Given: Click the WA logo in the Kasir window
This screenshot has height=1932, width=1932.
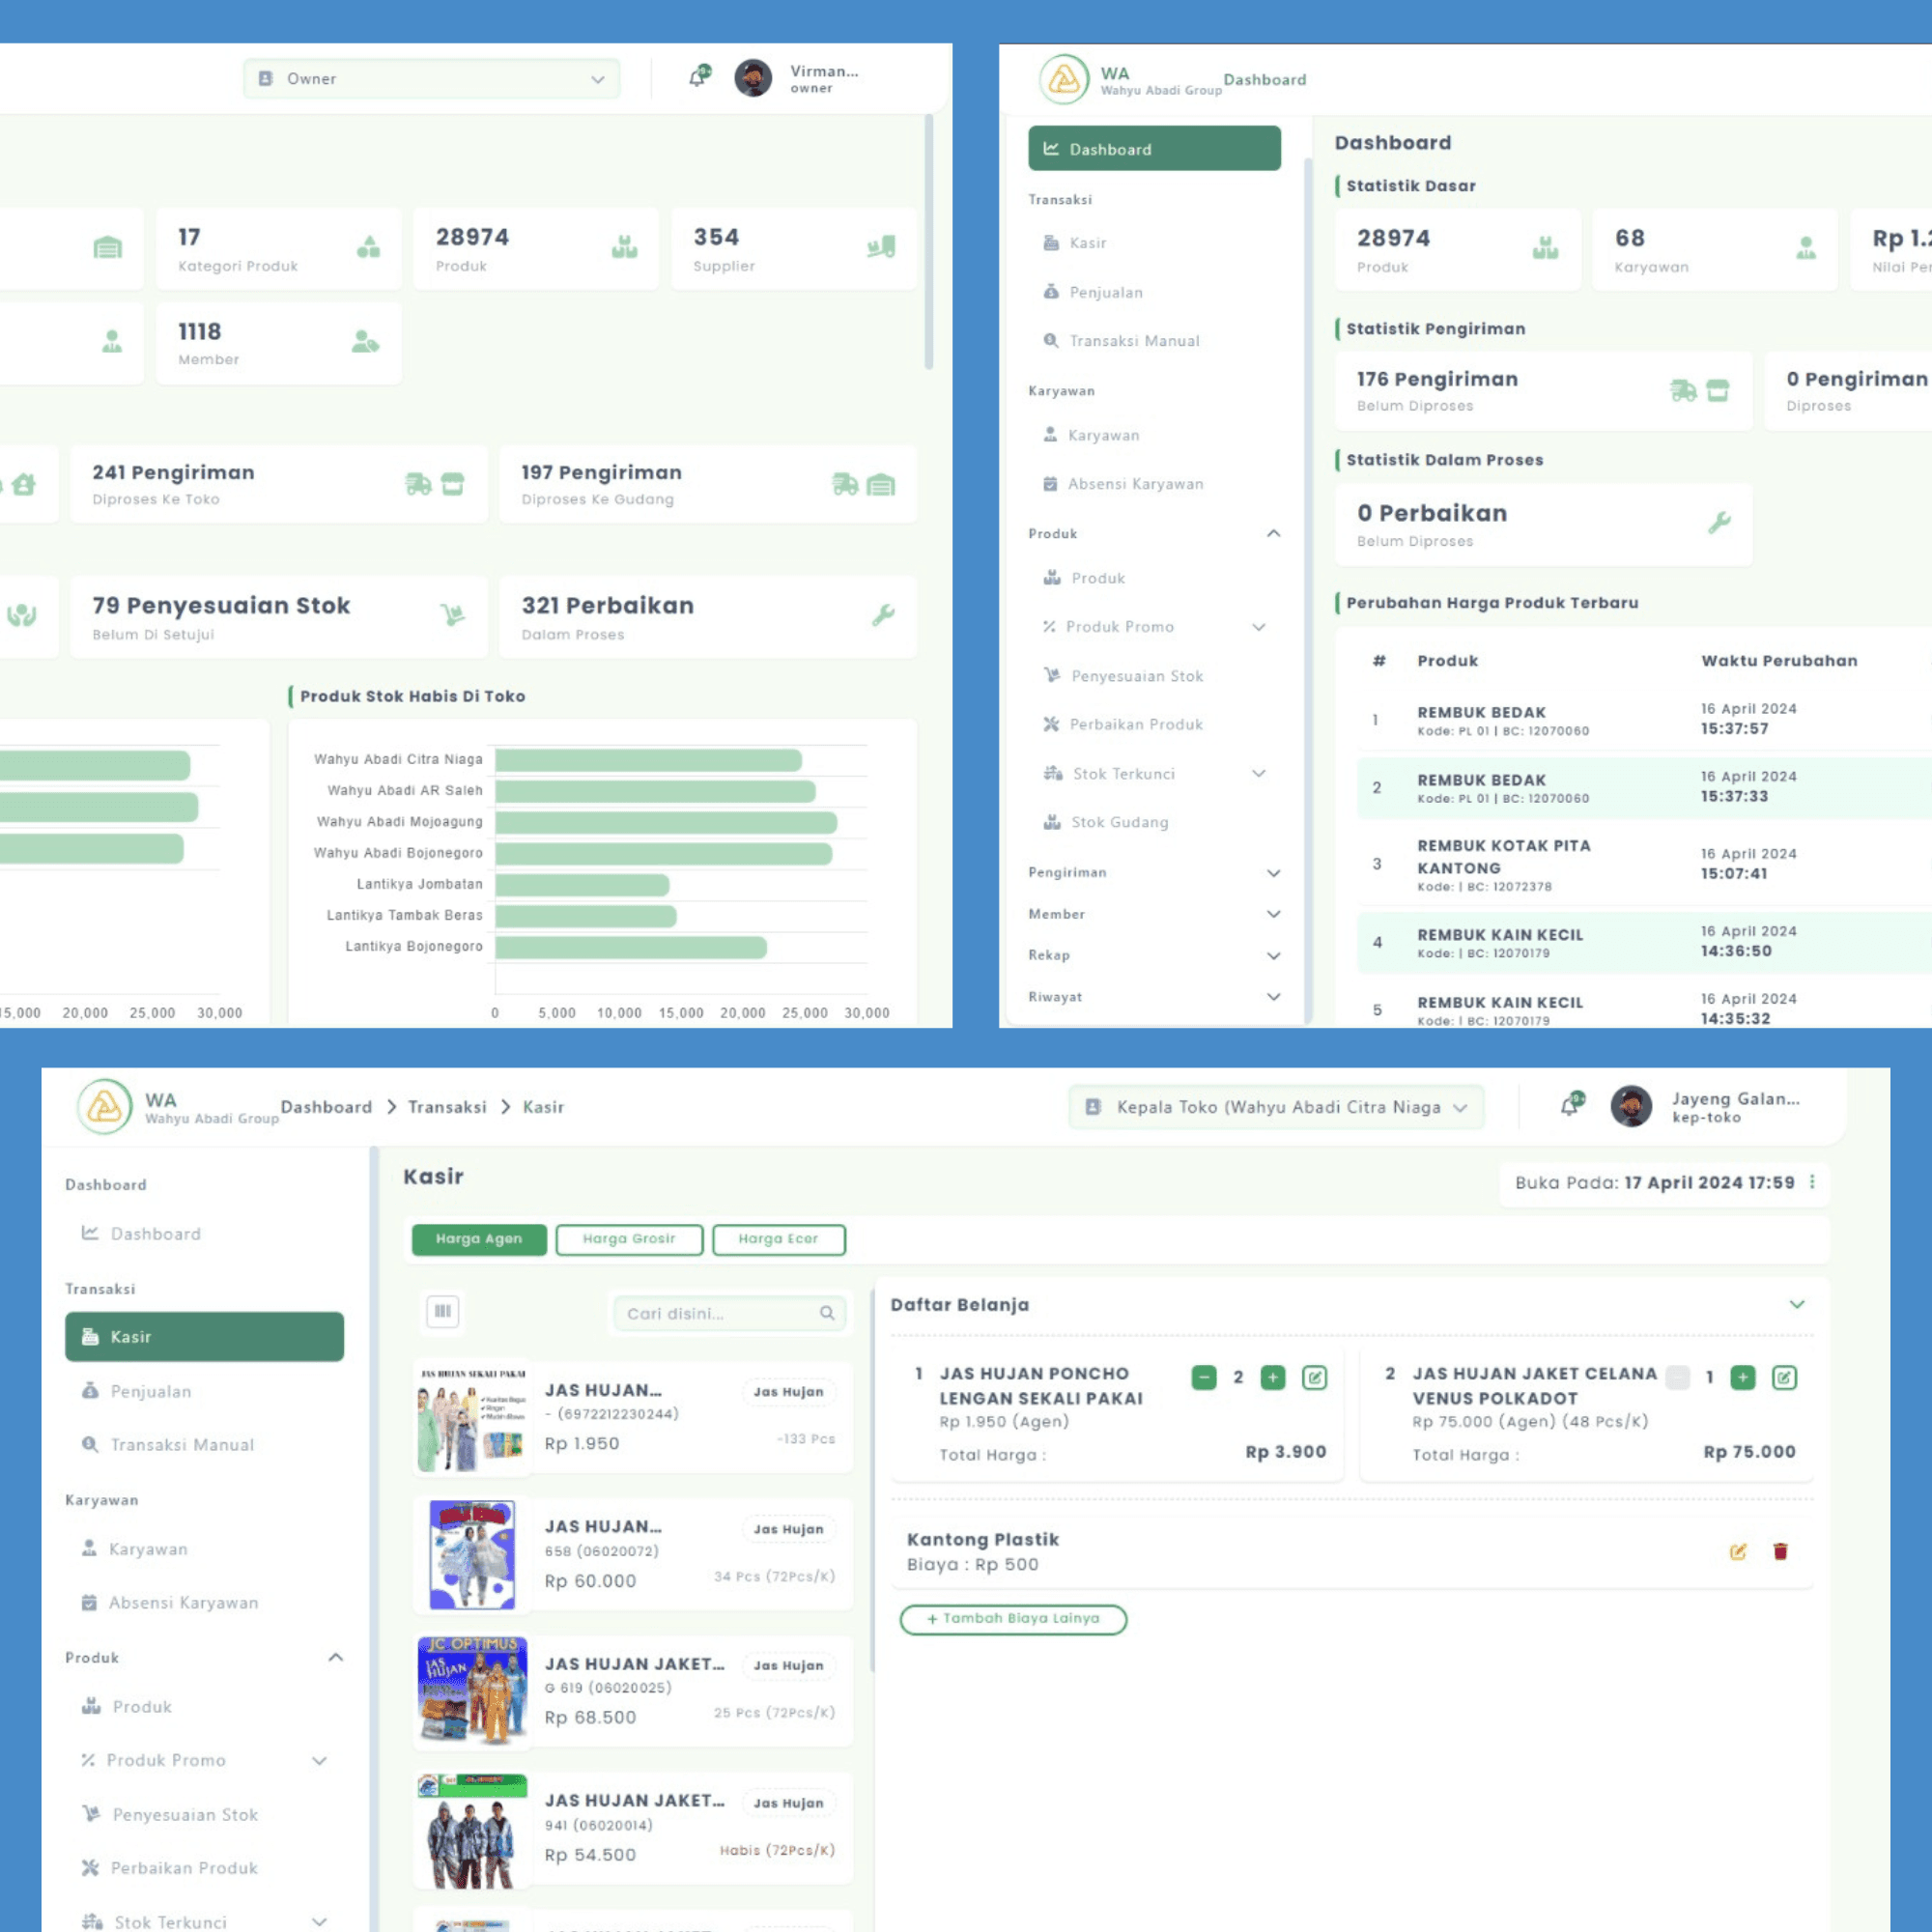Looking at the screenshot, I should point(105,1106).
